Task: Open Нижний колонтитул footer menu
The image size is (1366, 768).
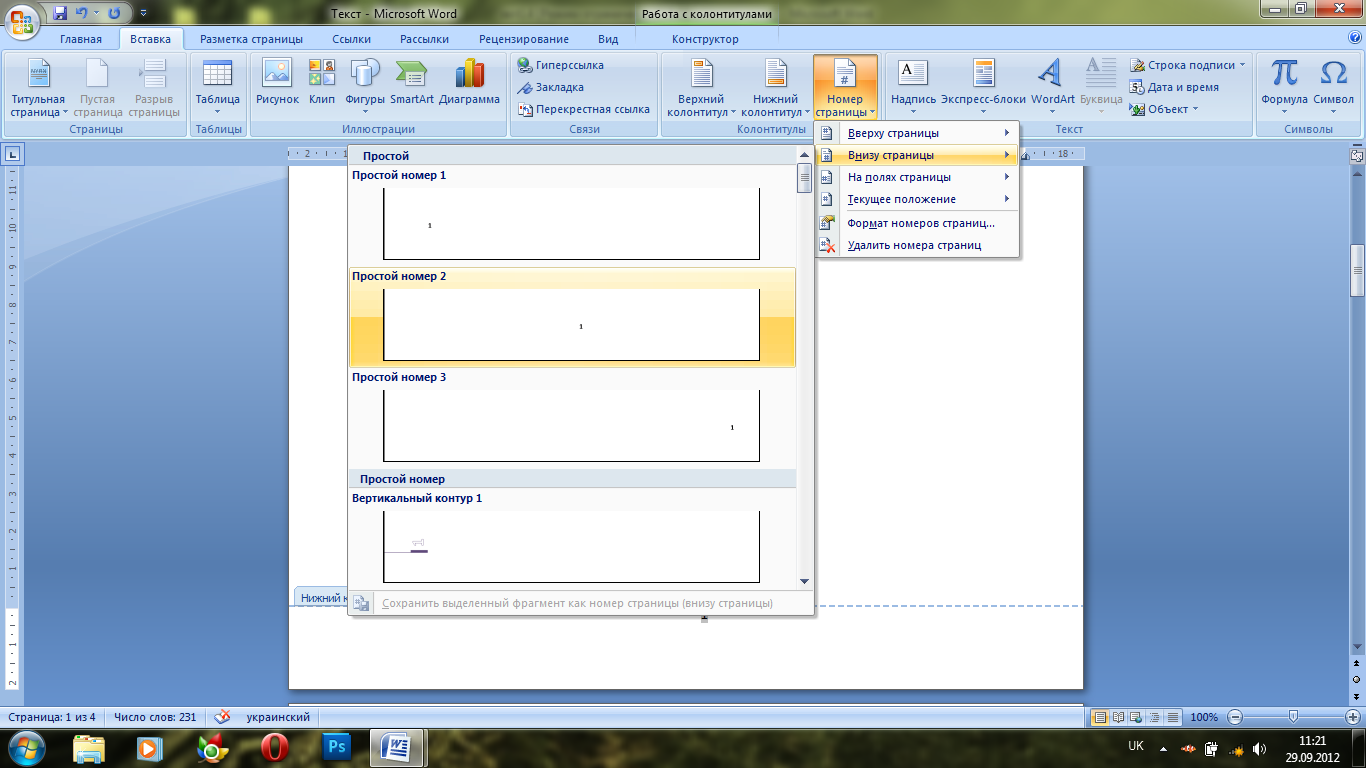Action: [776, 88]
